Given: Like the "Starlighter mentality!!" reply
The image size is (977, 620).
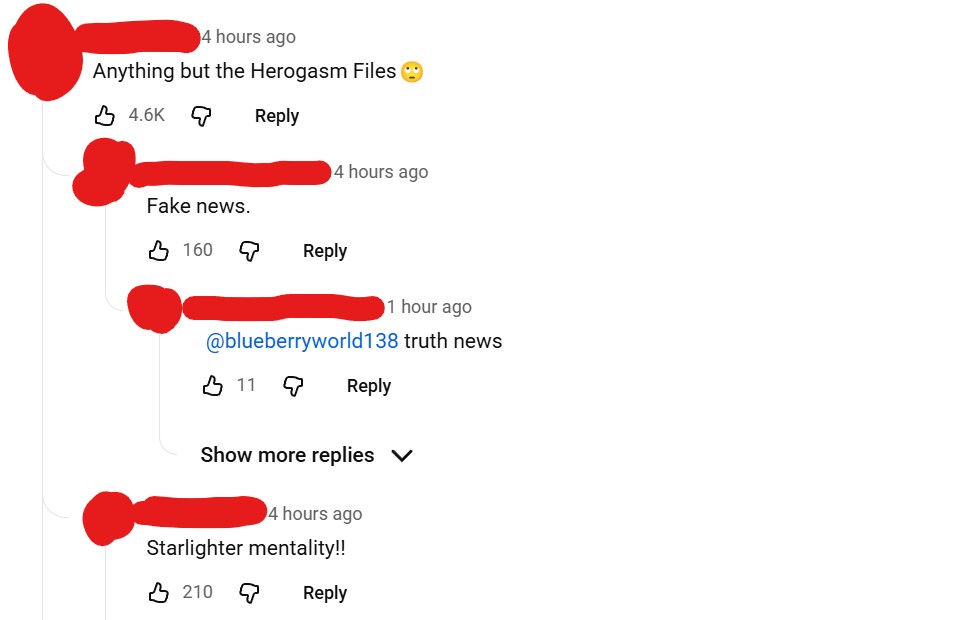Looking at the screenshot, I should (158, 593).
